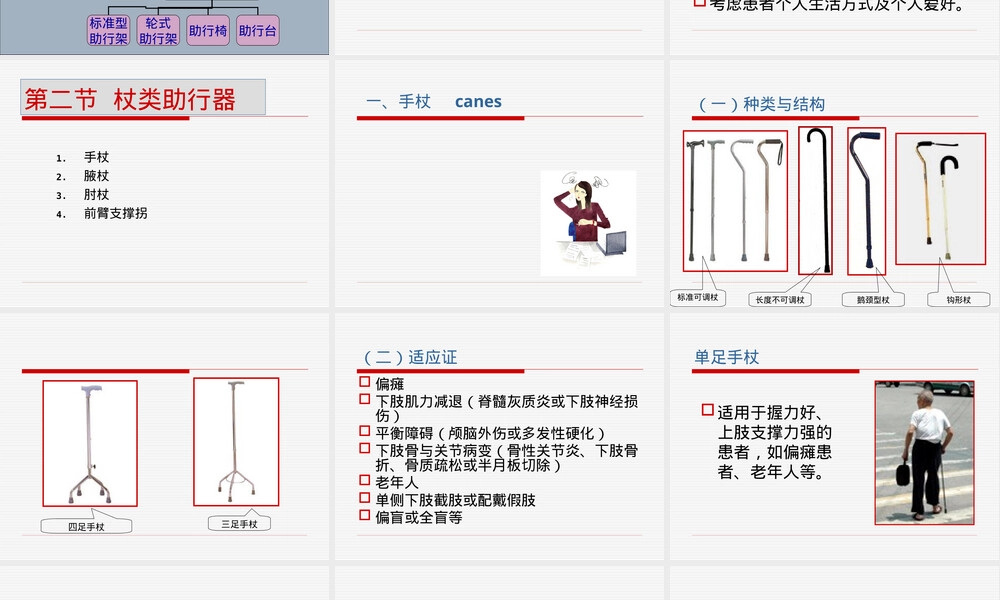The image size is (1000, 600).
Task: Select the slide showing 四足手杖 and 三足手杖
Action: click(165, 437)
